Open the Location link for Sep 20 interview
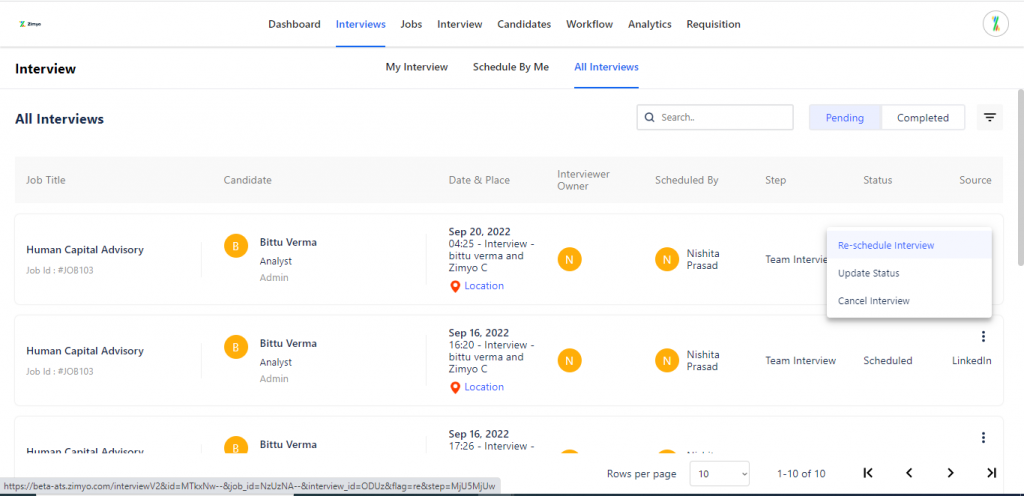1024x496 pixels. [483, 286]
